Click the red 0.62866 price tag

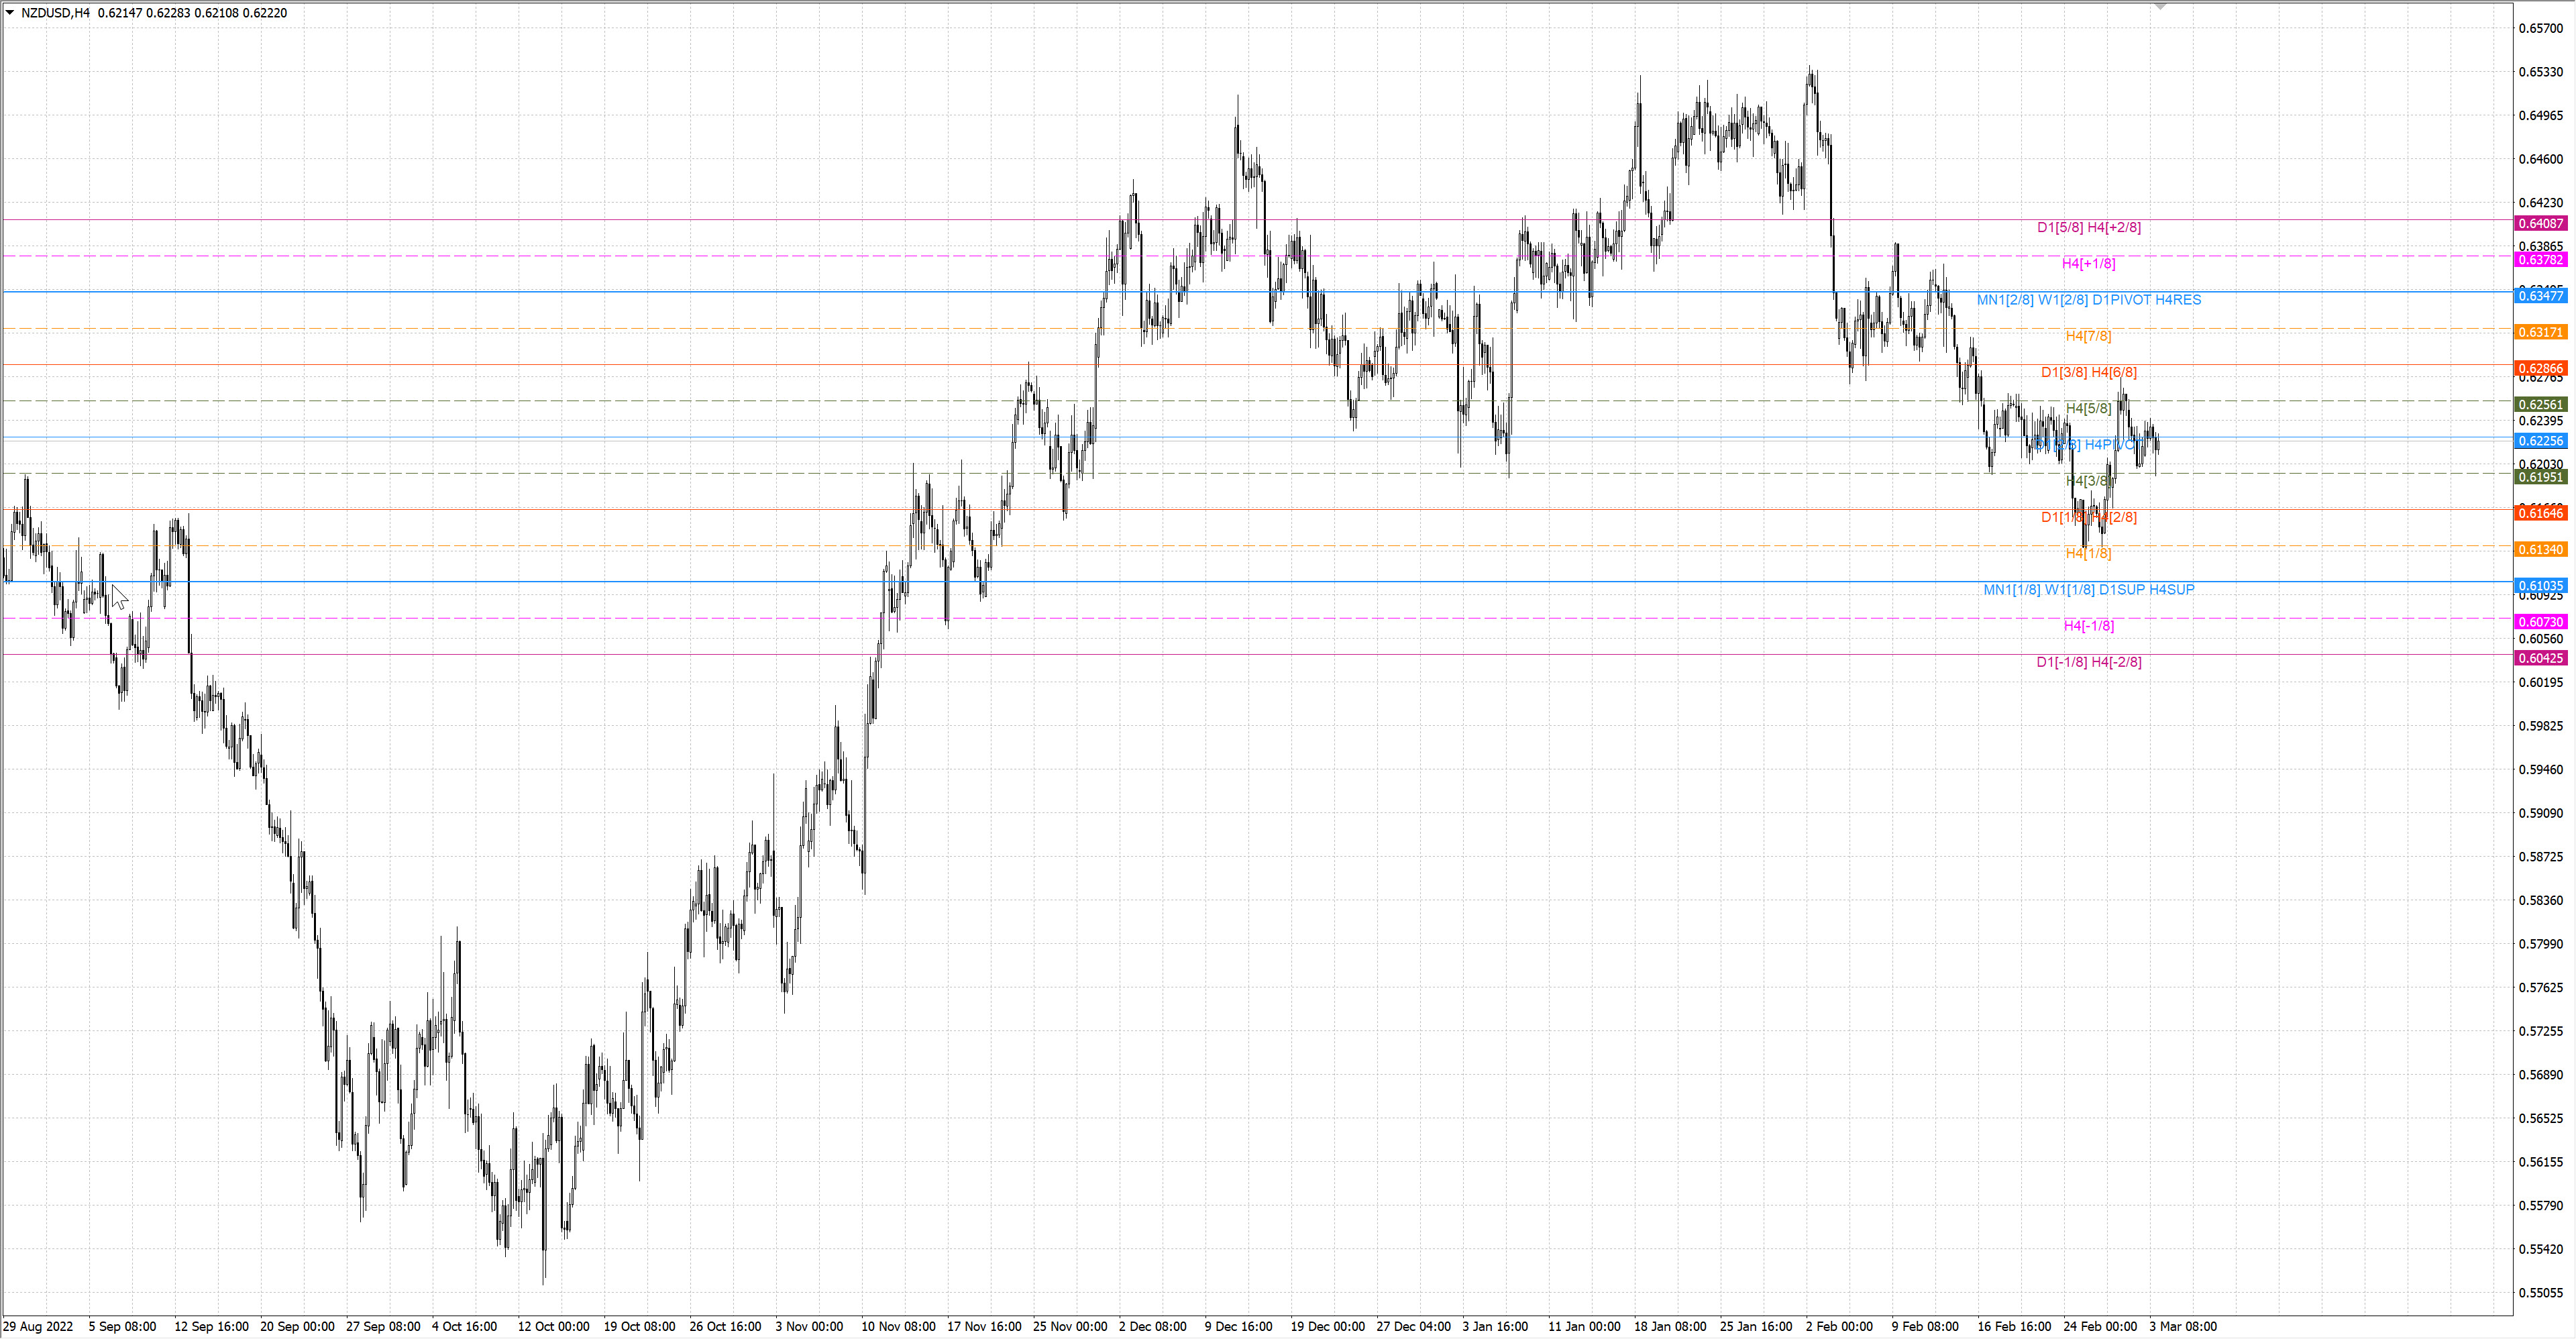coord(2540,368)
